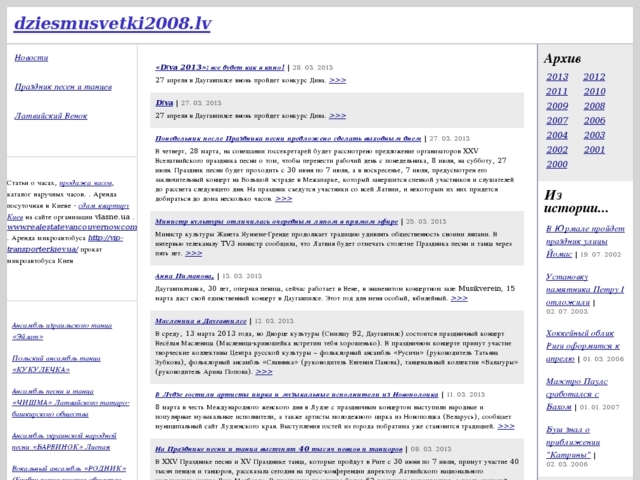
Task: Click >>> after the Diva 2013 summary
Action: (x=337, y=80)
